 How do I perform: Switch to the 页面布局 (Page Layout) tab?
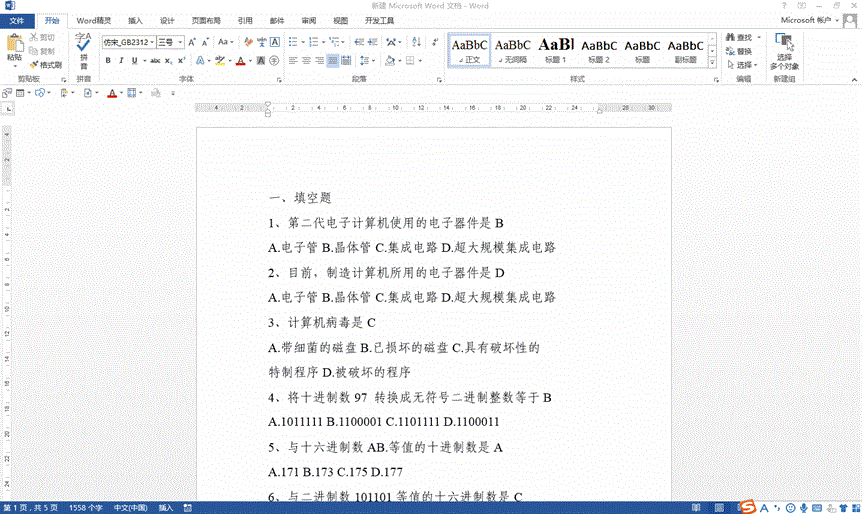click(x=206, y=20)
